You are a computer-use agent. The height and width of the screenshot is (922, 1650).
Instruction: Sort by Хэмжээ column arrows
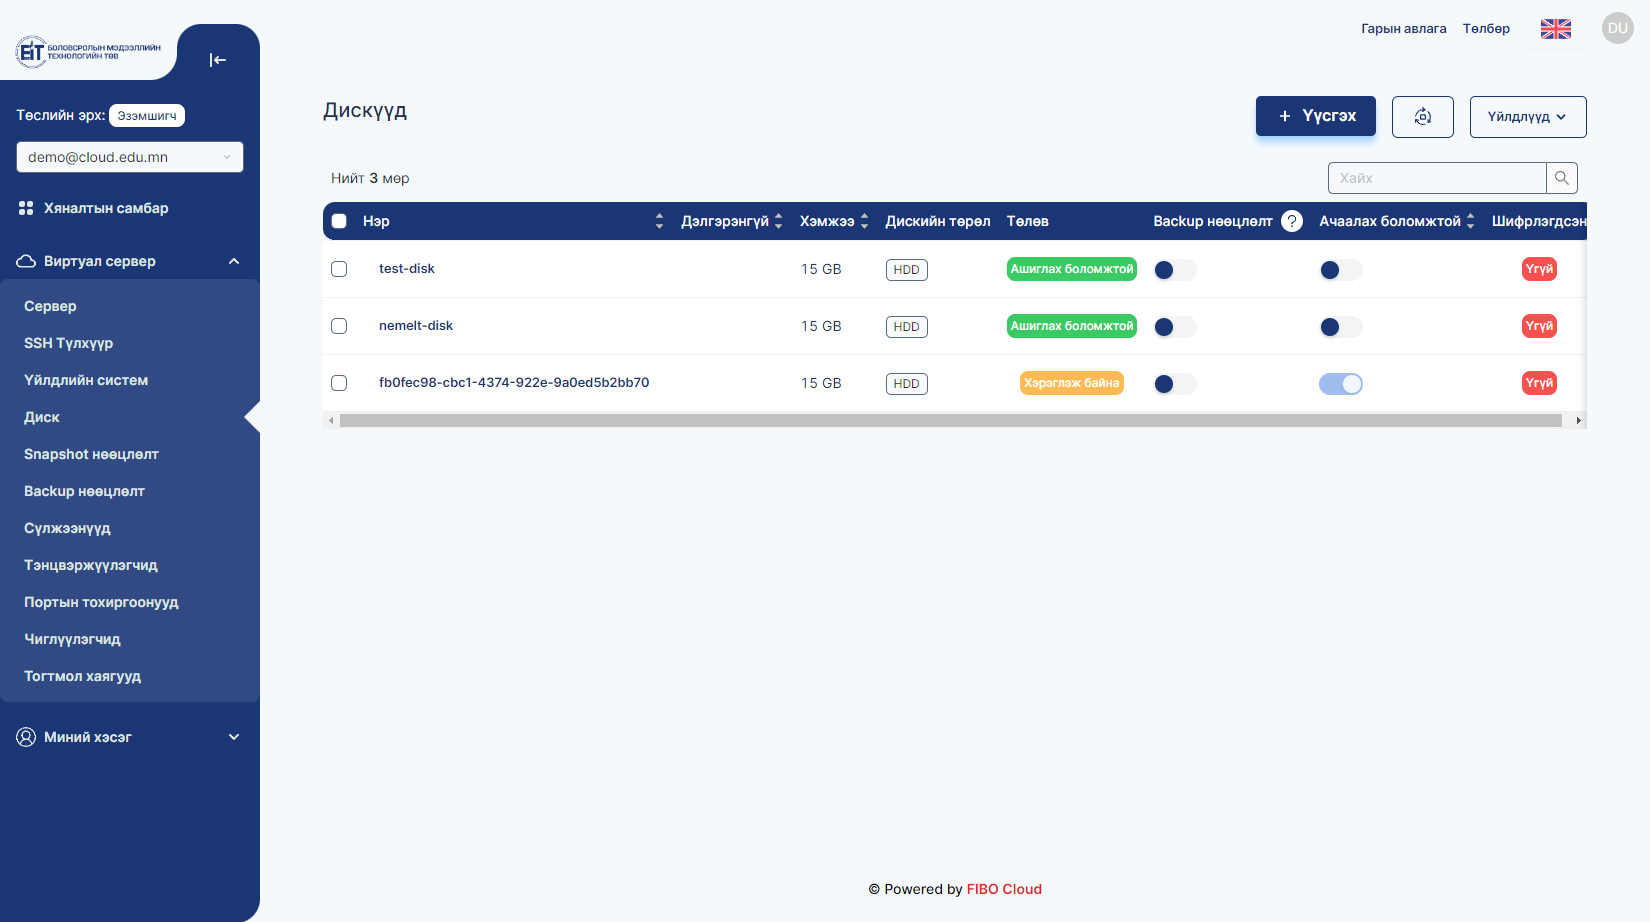tap(864, 221)
